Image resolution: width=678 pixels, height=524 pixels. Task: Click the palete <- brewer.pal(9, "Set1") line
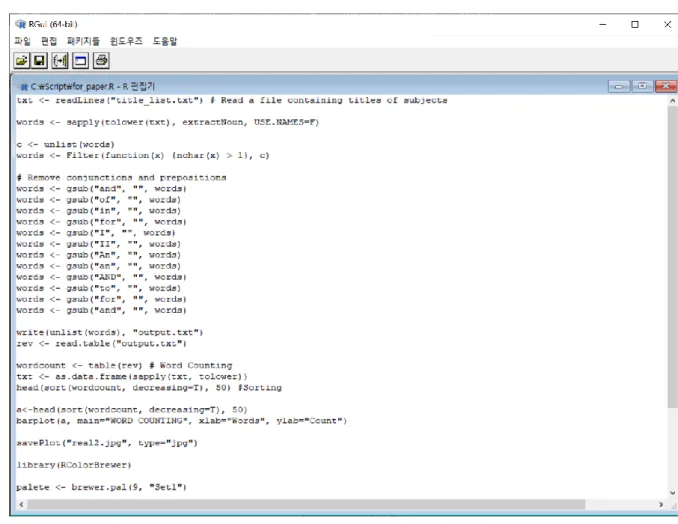click(101, 487)
